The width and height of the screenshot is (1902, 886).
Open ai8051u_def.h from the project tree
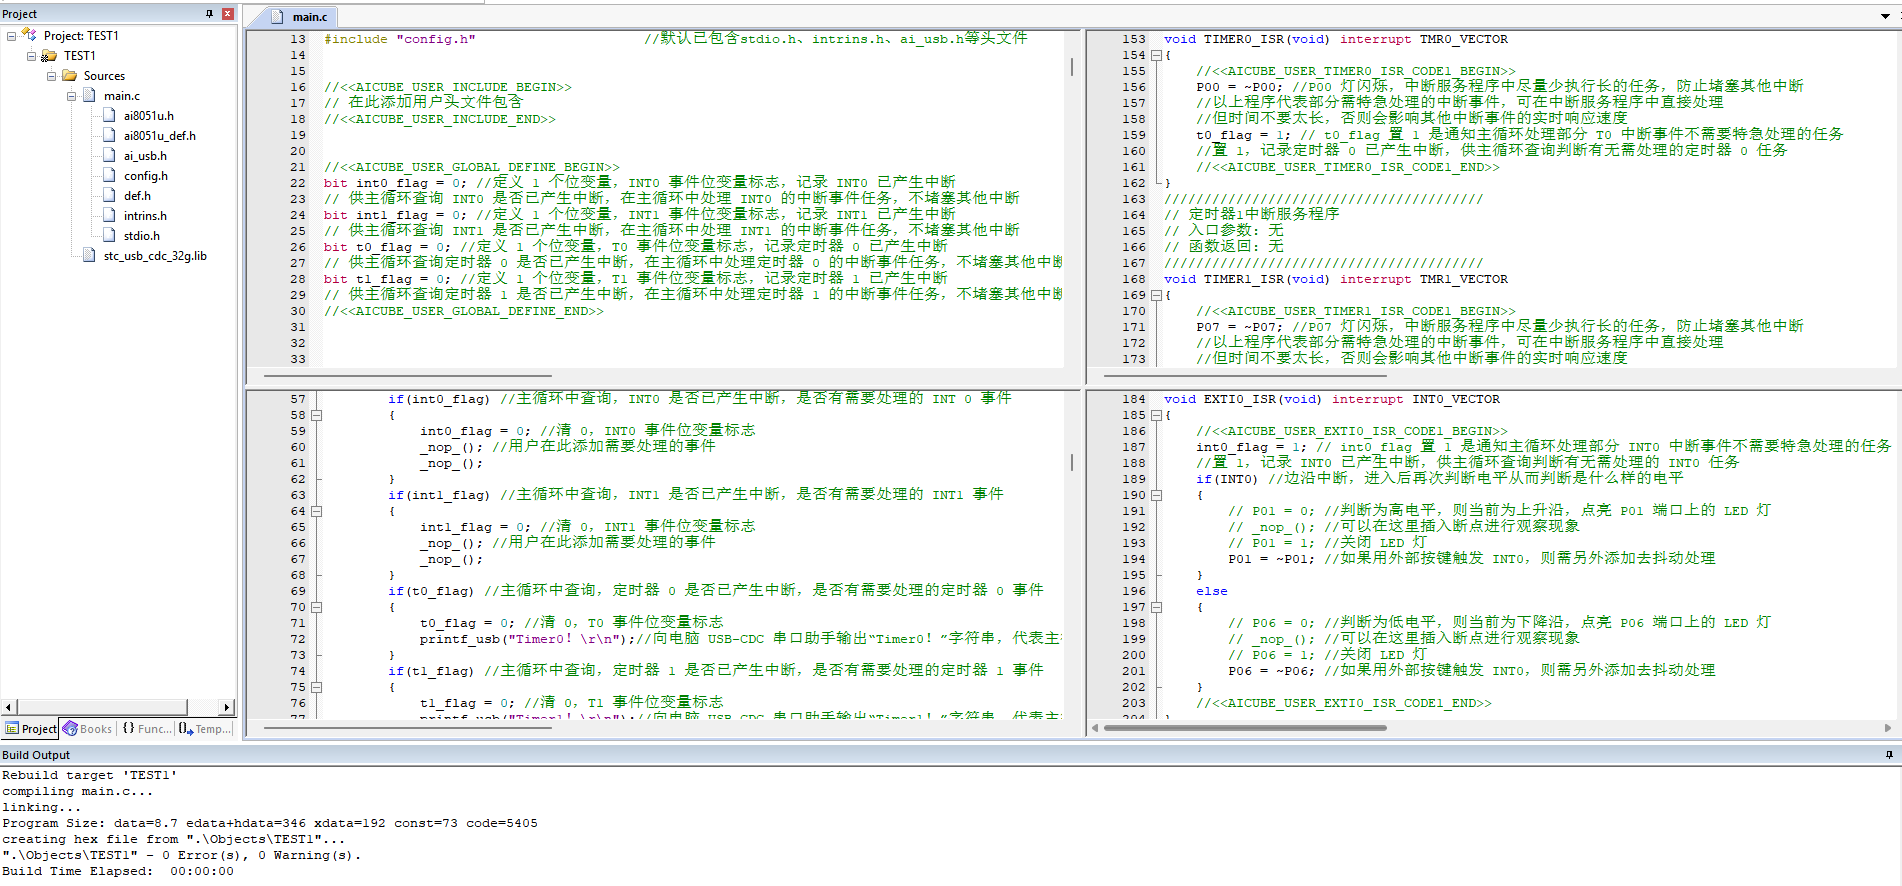(160, 136)
